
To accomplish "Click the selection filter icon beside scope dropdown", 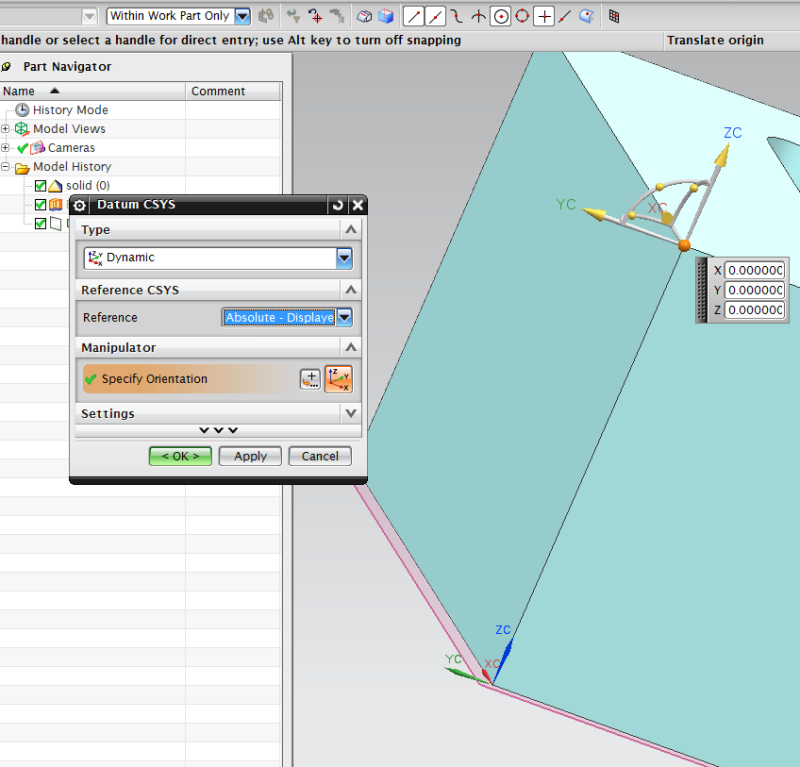I will pos(266,16).
